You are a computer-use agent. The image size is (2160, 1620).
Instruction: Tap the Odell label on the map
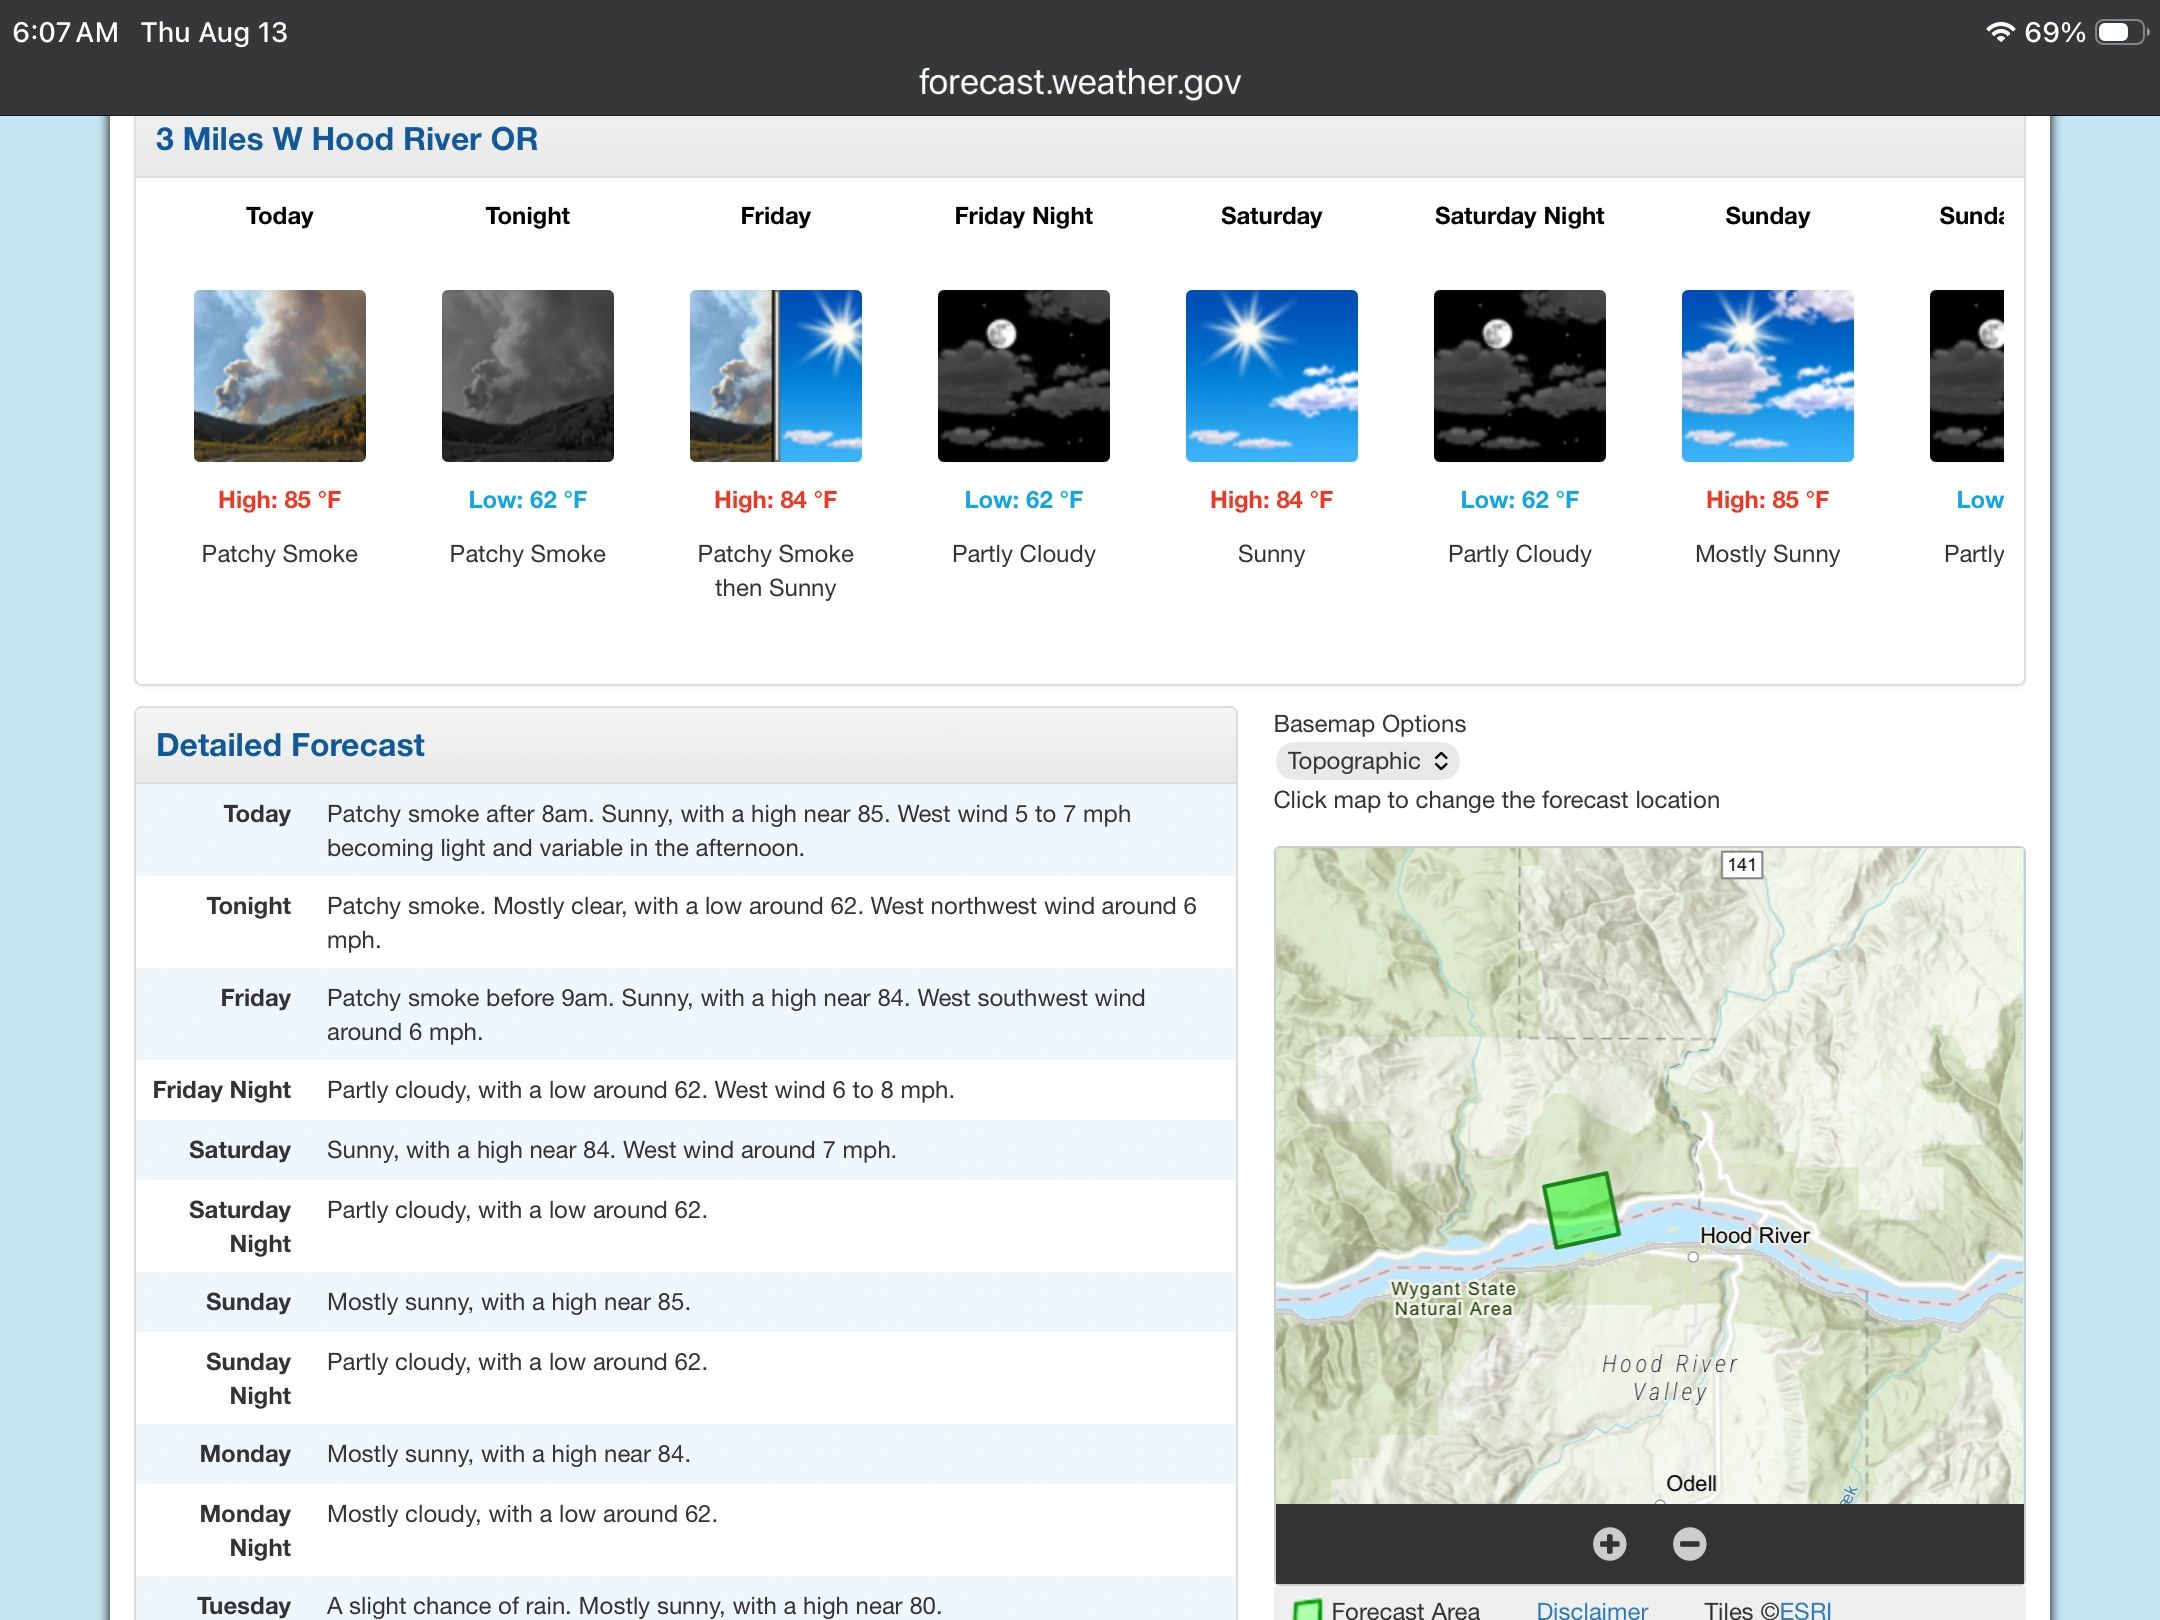[x=1691, y=1483]
